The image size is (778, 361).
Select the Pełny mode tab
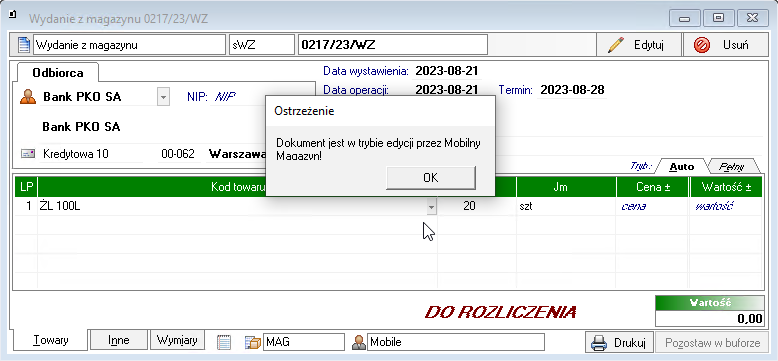tap(731, 167)
